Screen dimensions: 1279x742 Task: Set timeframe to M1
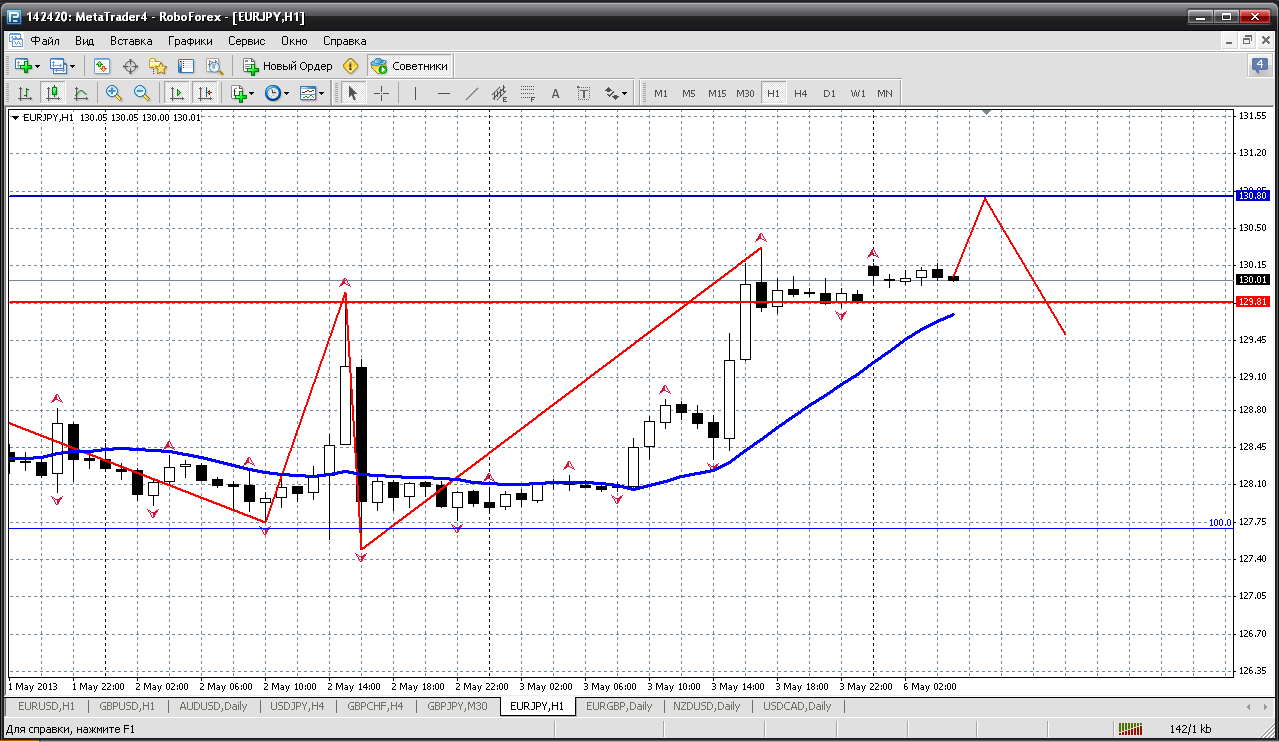[x=661, y=93]
